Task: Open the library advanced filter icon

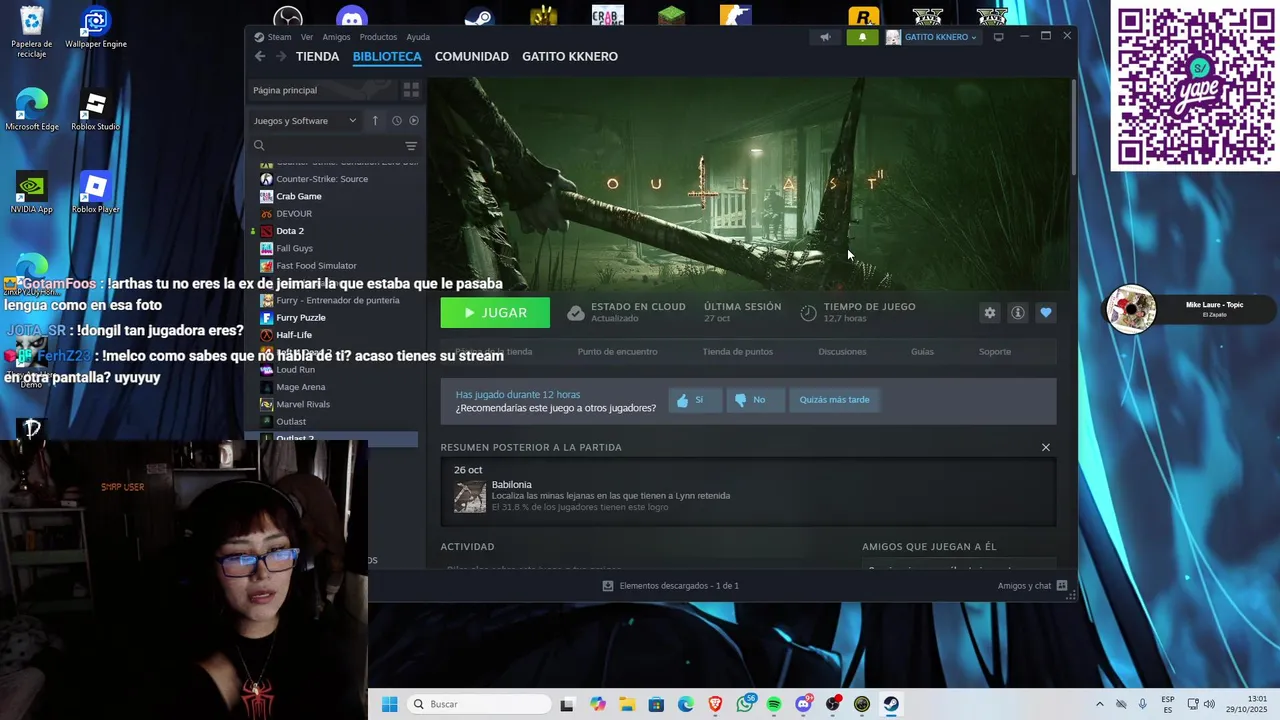Action: point(411,145)
